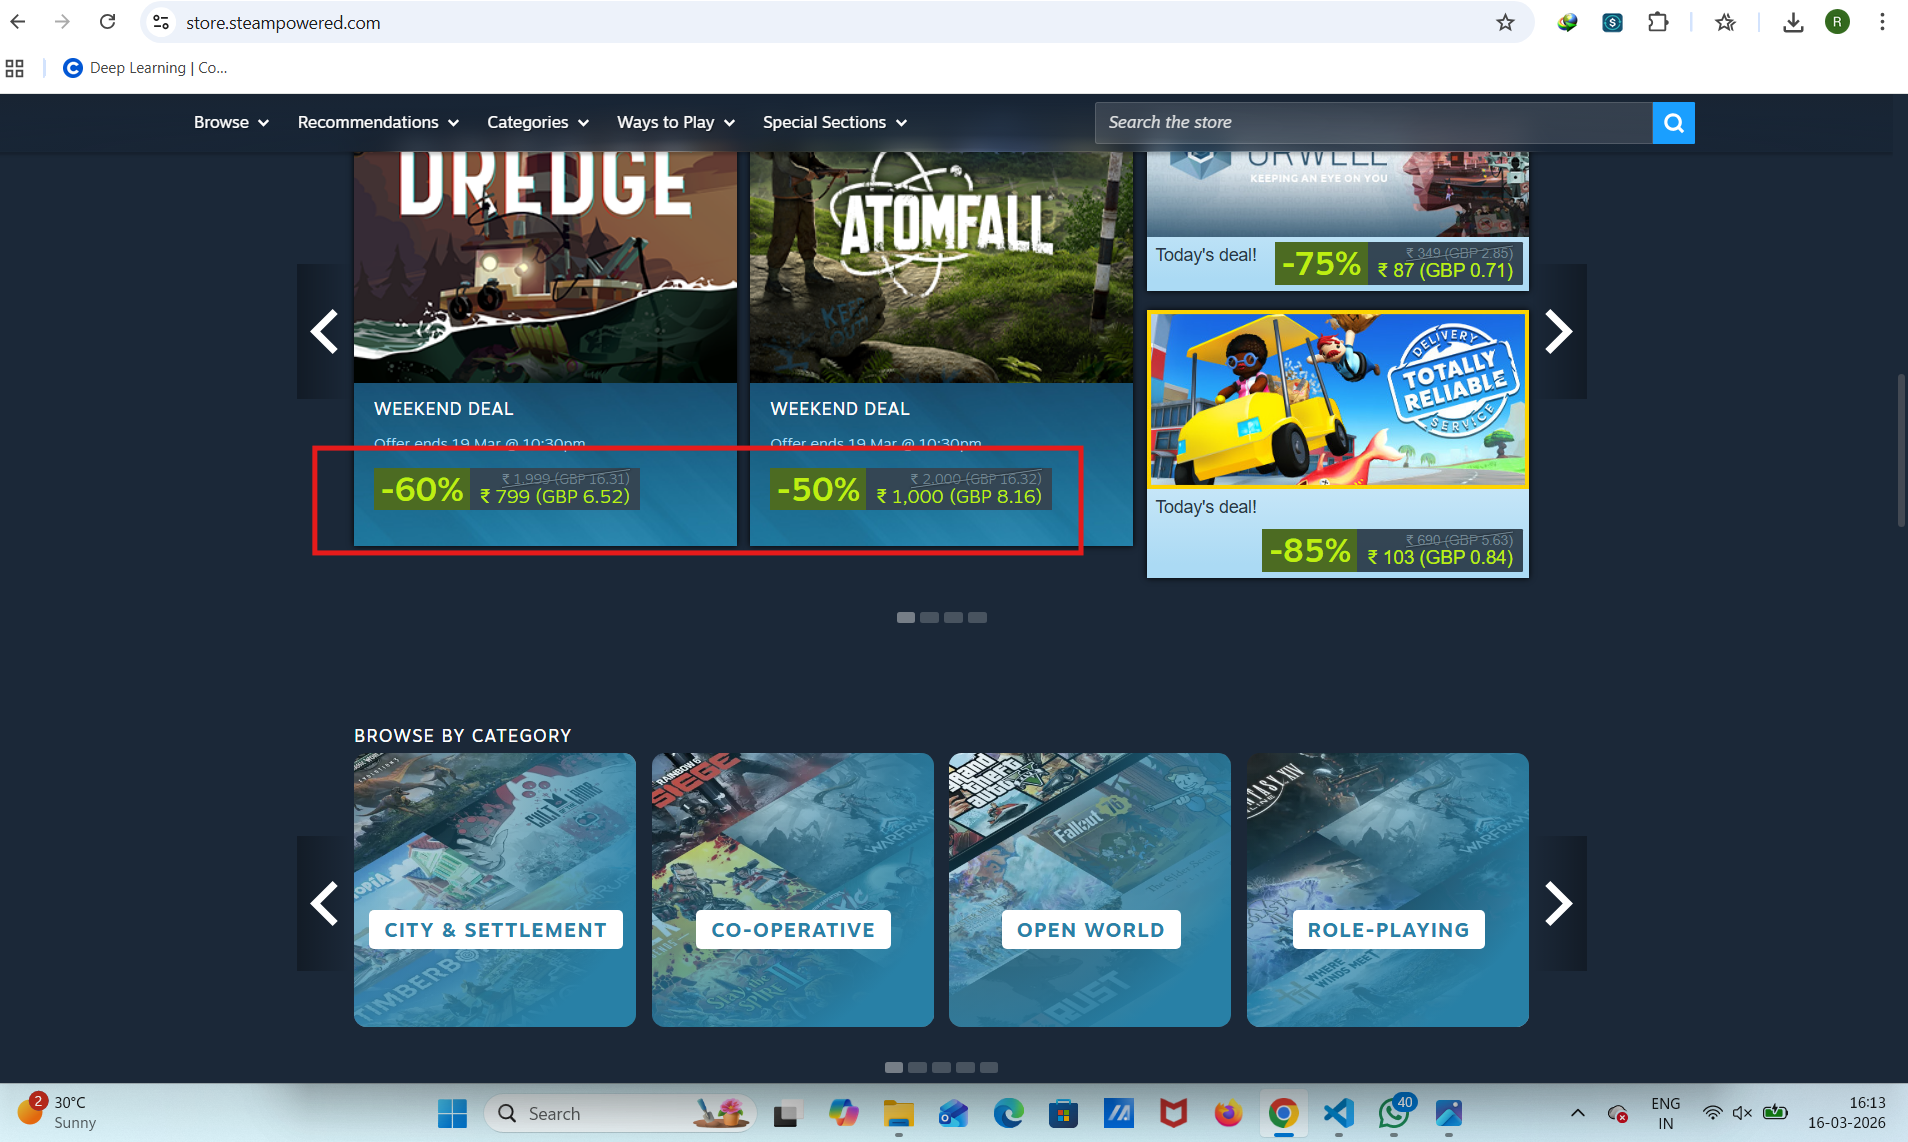The width and height of the screenshot is (1908, 1142).
Task: Open WhatsApp from taskbar
Action: pyautogui.click(x=1394, y=1113)
